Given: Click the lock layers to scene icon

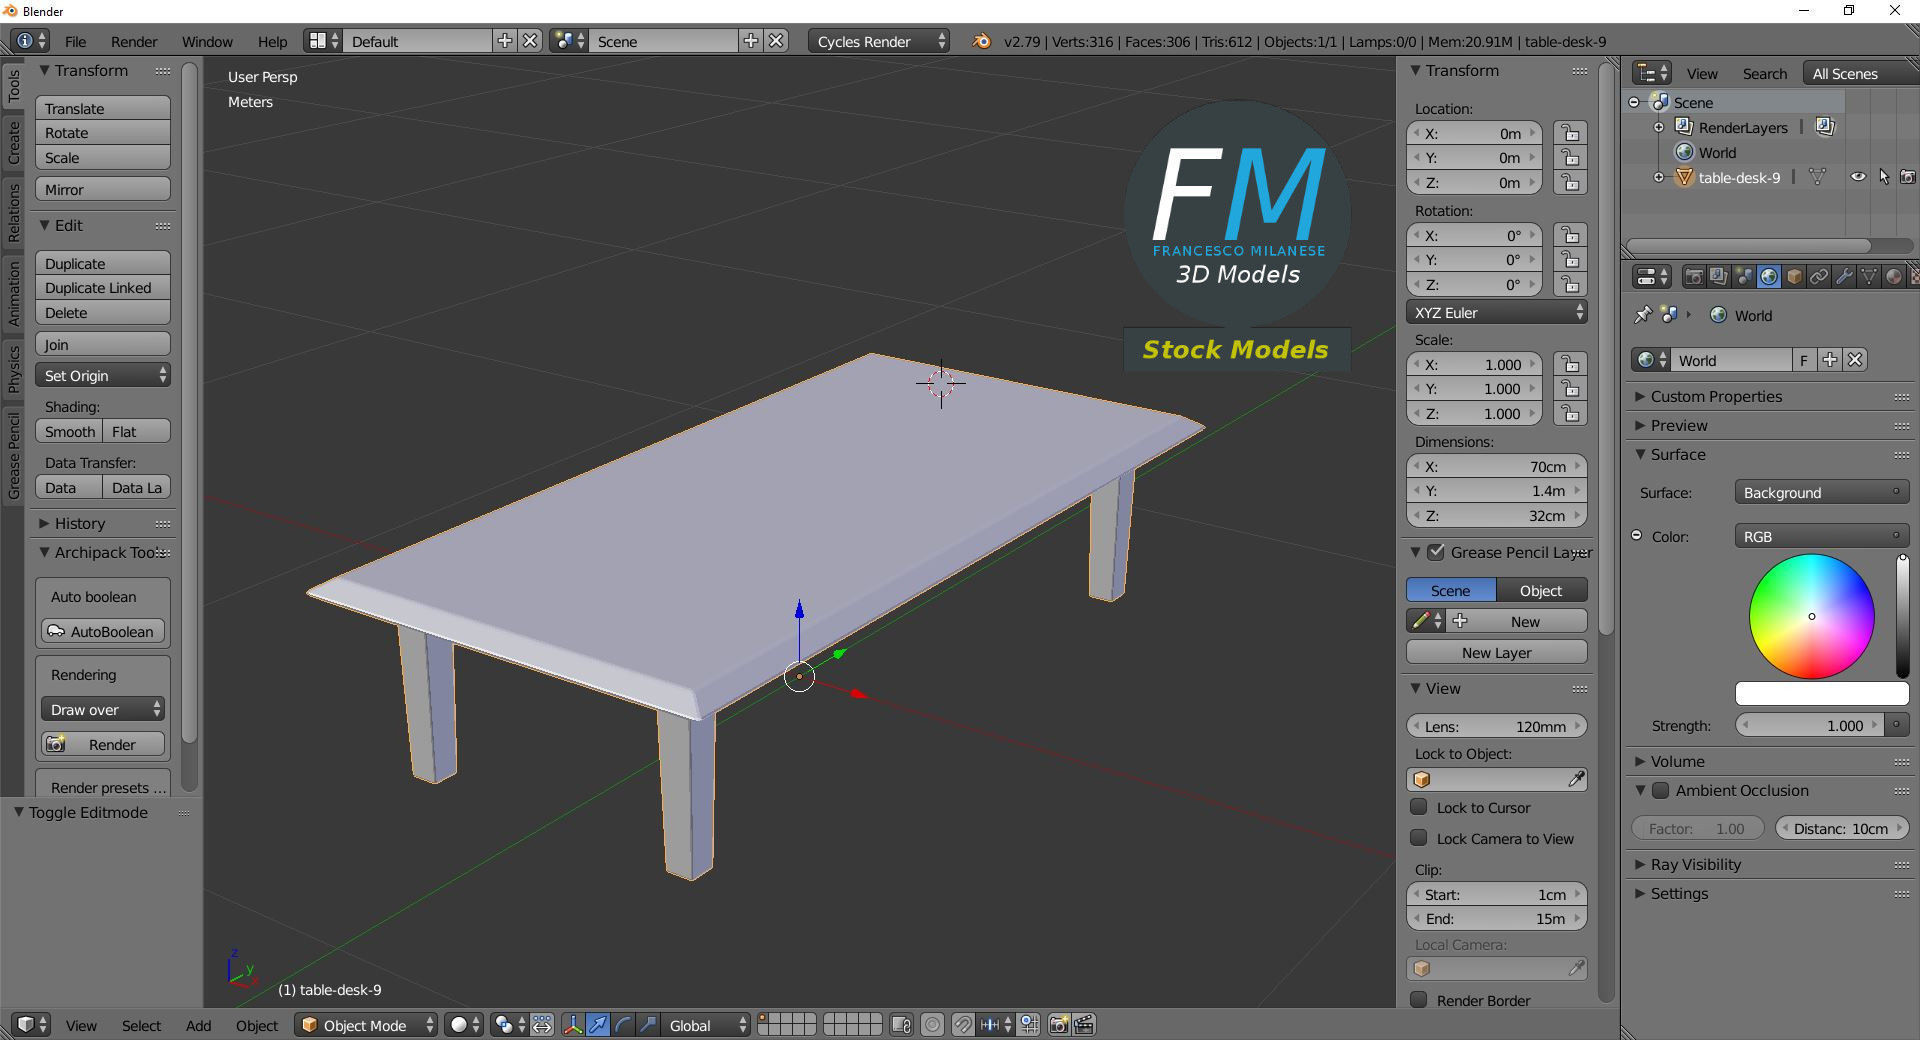Looking at the screenshot, I should [901, 1025].
